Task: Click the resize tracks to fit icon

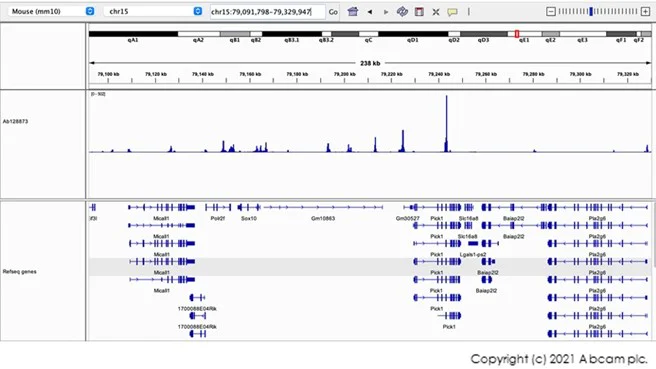Action: pyautogui.click(x=436, y=12)
